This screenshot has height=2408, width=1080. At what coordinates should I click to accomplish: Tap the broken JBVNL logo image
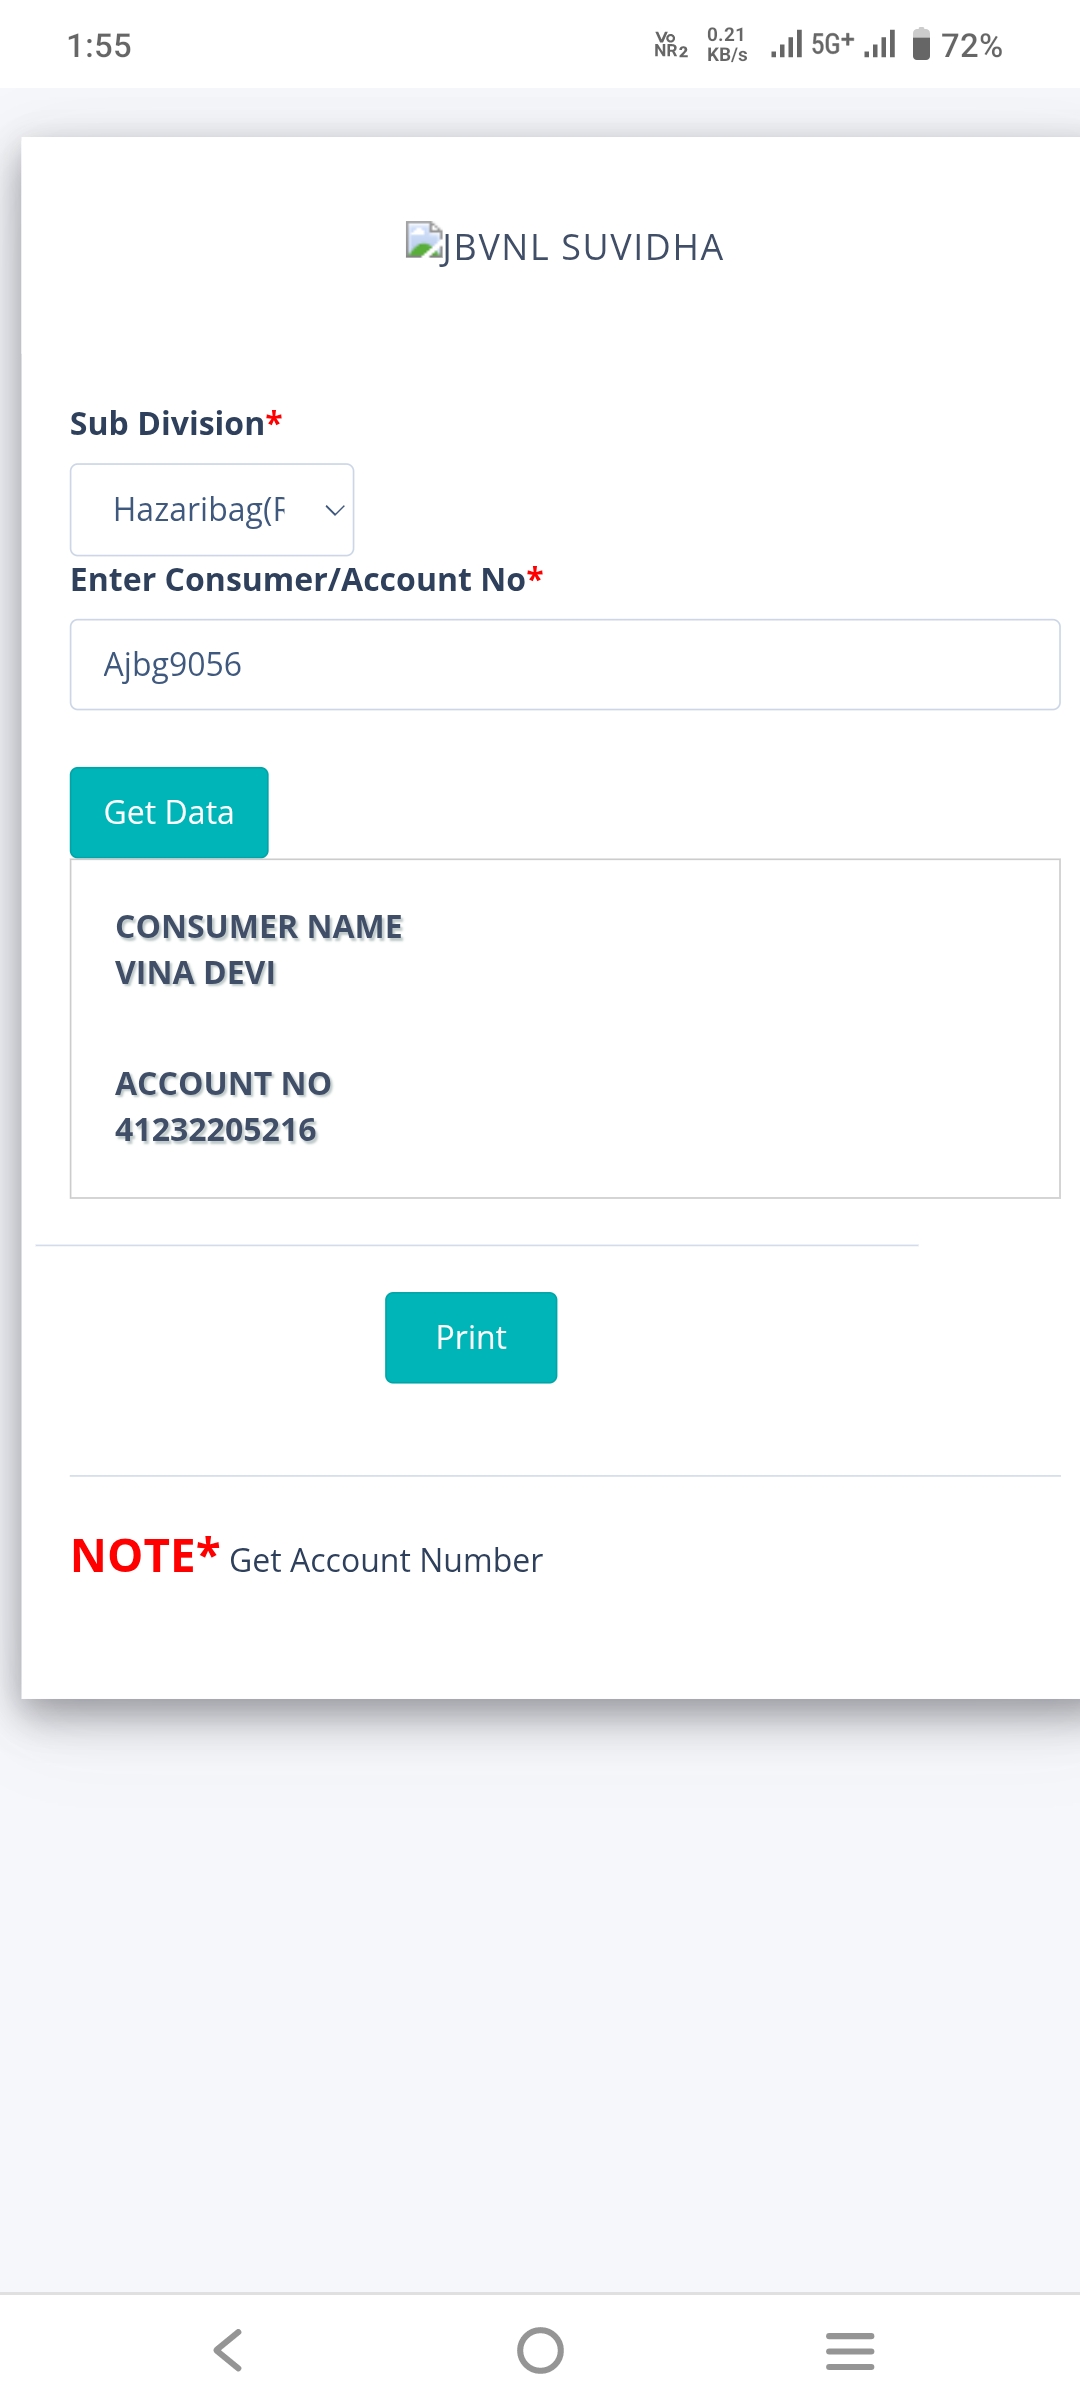coord(424,241)
